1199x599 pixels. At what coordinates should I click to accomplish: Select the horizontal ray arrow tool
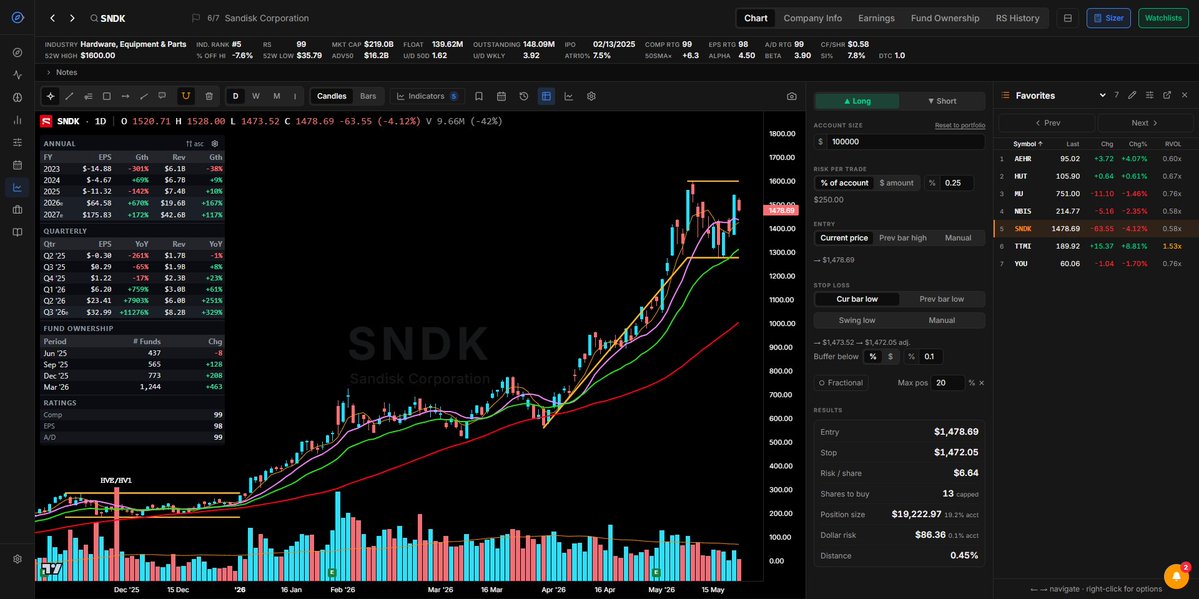tap(125, 96)
